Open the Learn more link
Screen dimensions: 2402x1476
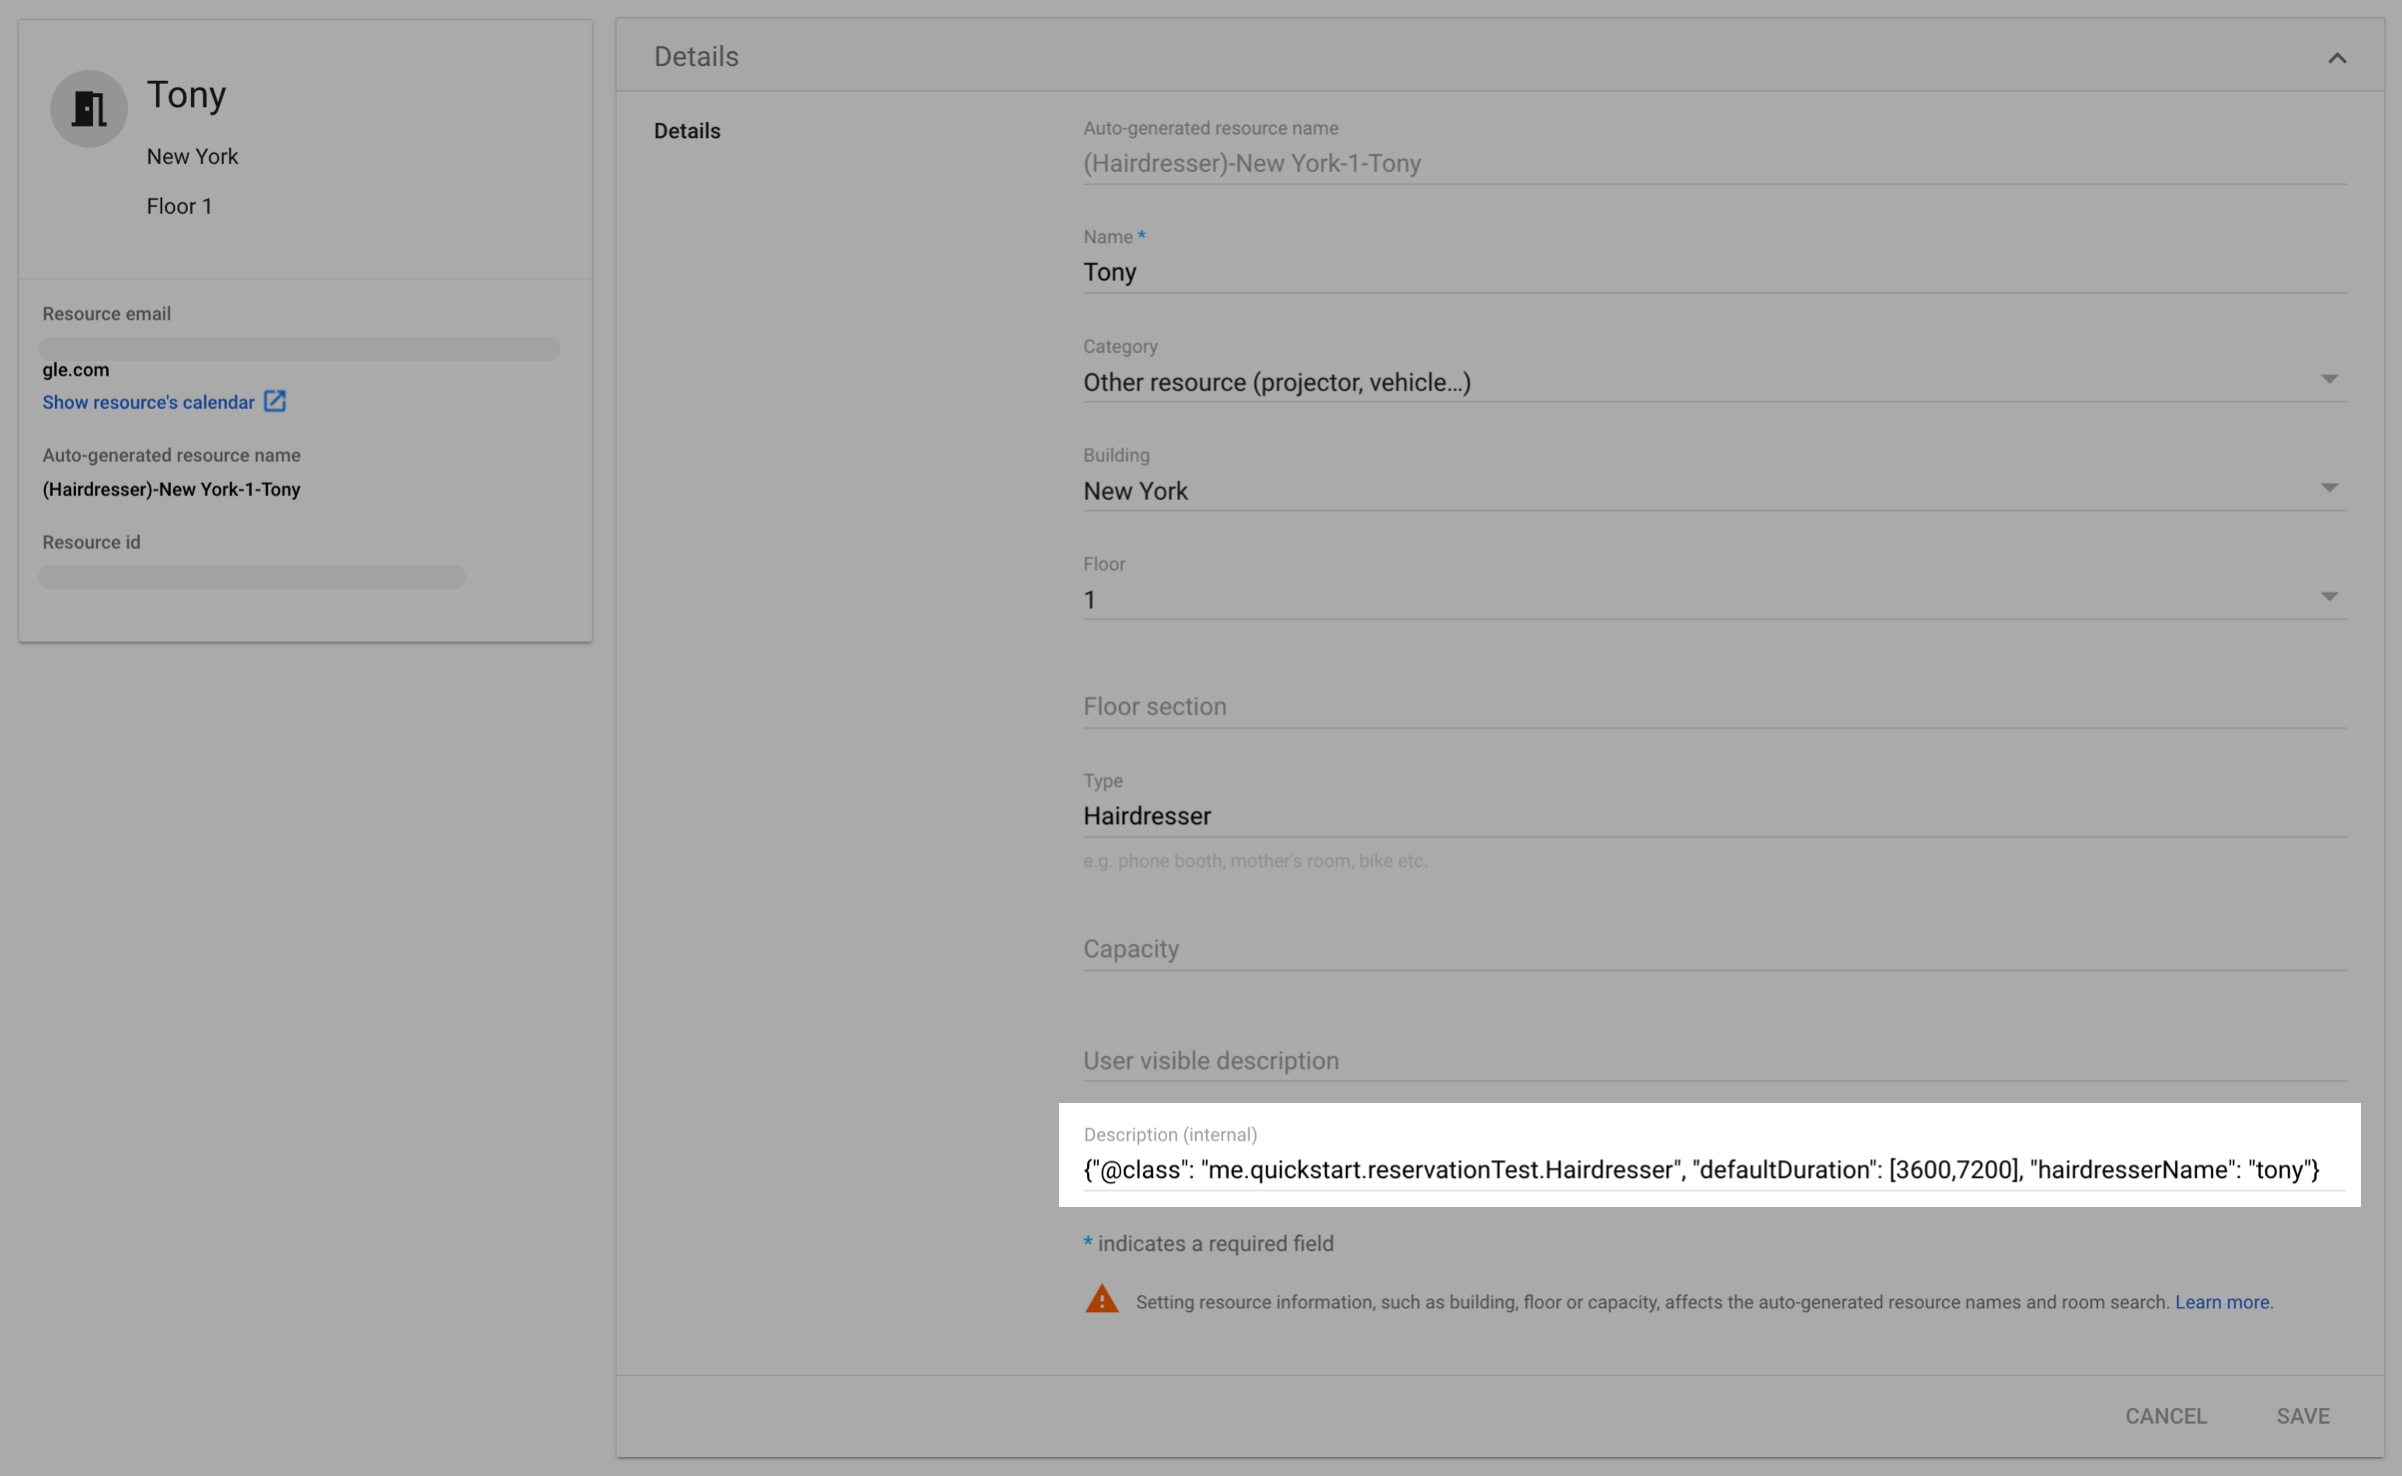[2223, 1302]
